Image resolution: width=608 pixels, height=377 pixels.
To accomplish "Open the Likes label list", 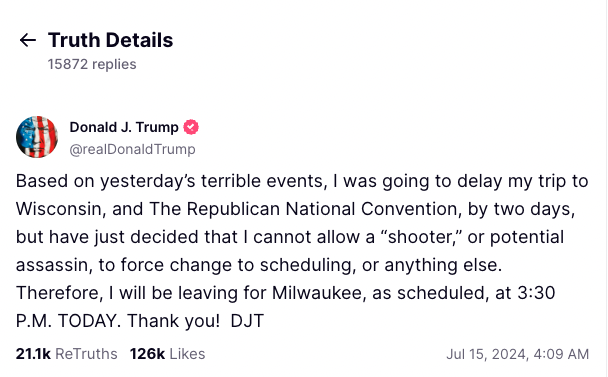I will [187, 354].
